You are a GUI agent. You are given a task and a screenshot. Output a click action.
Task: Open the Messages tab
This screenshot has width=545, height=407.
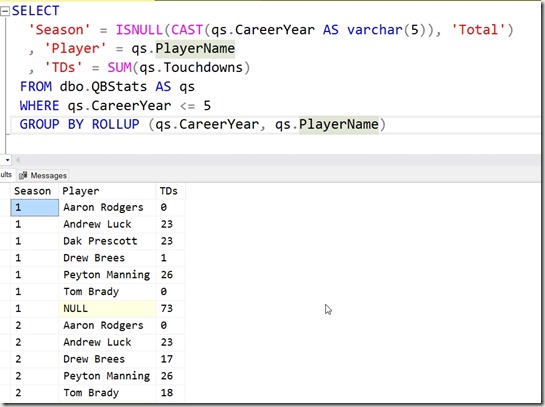click(43, 175)
